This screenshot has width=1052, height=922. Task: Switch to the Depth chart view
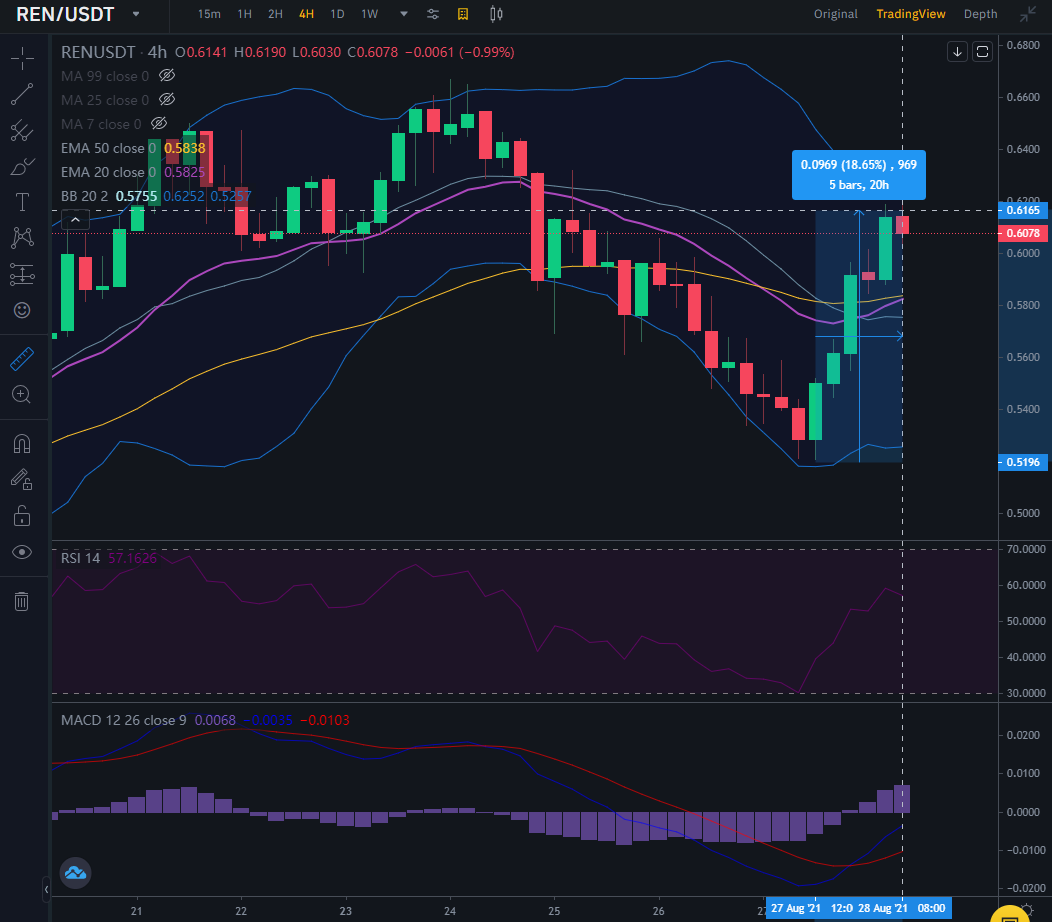coord(980,14)
